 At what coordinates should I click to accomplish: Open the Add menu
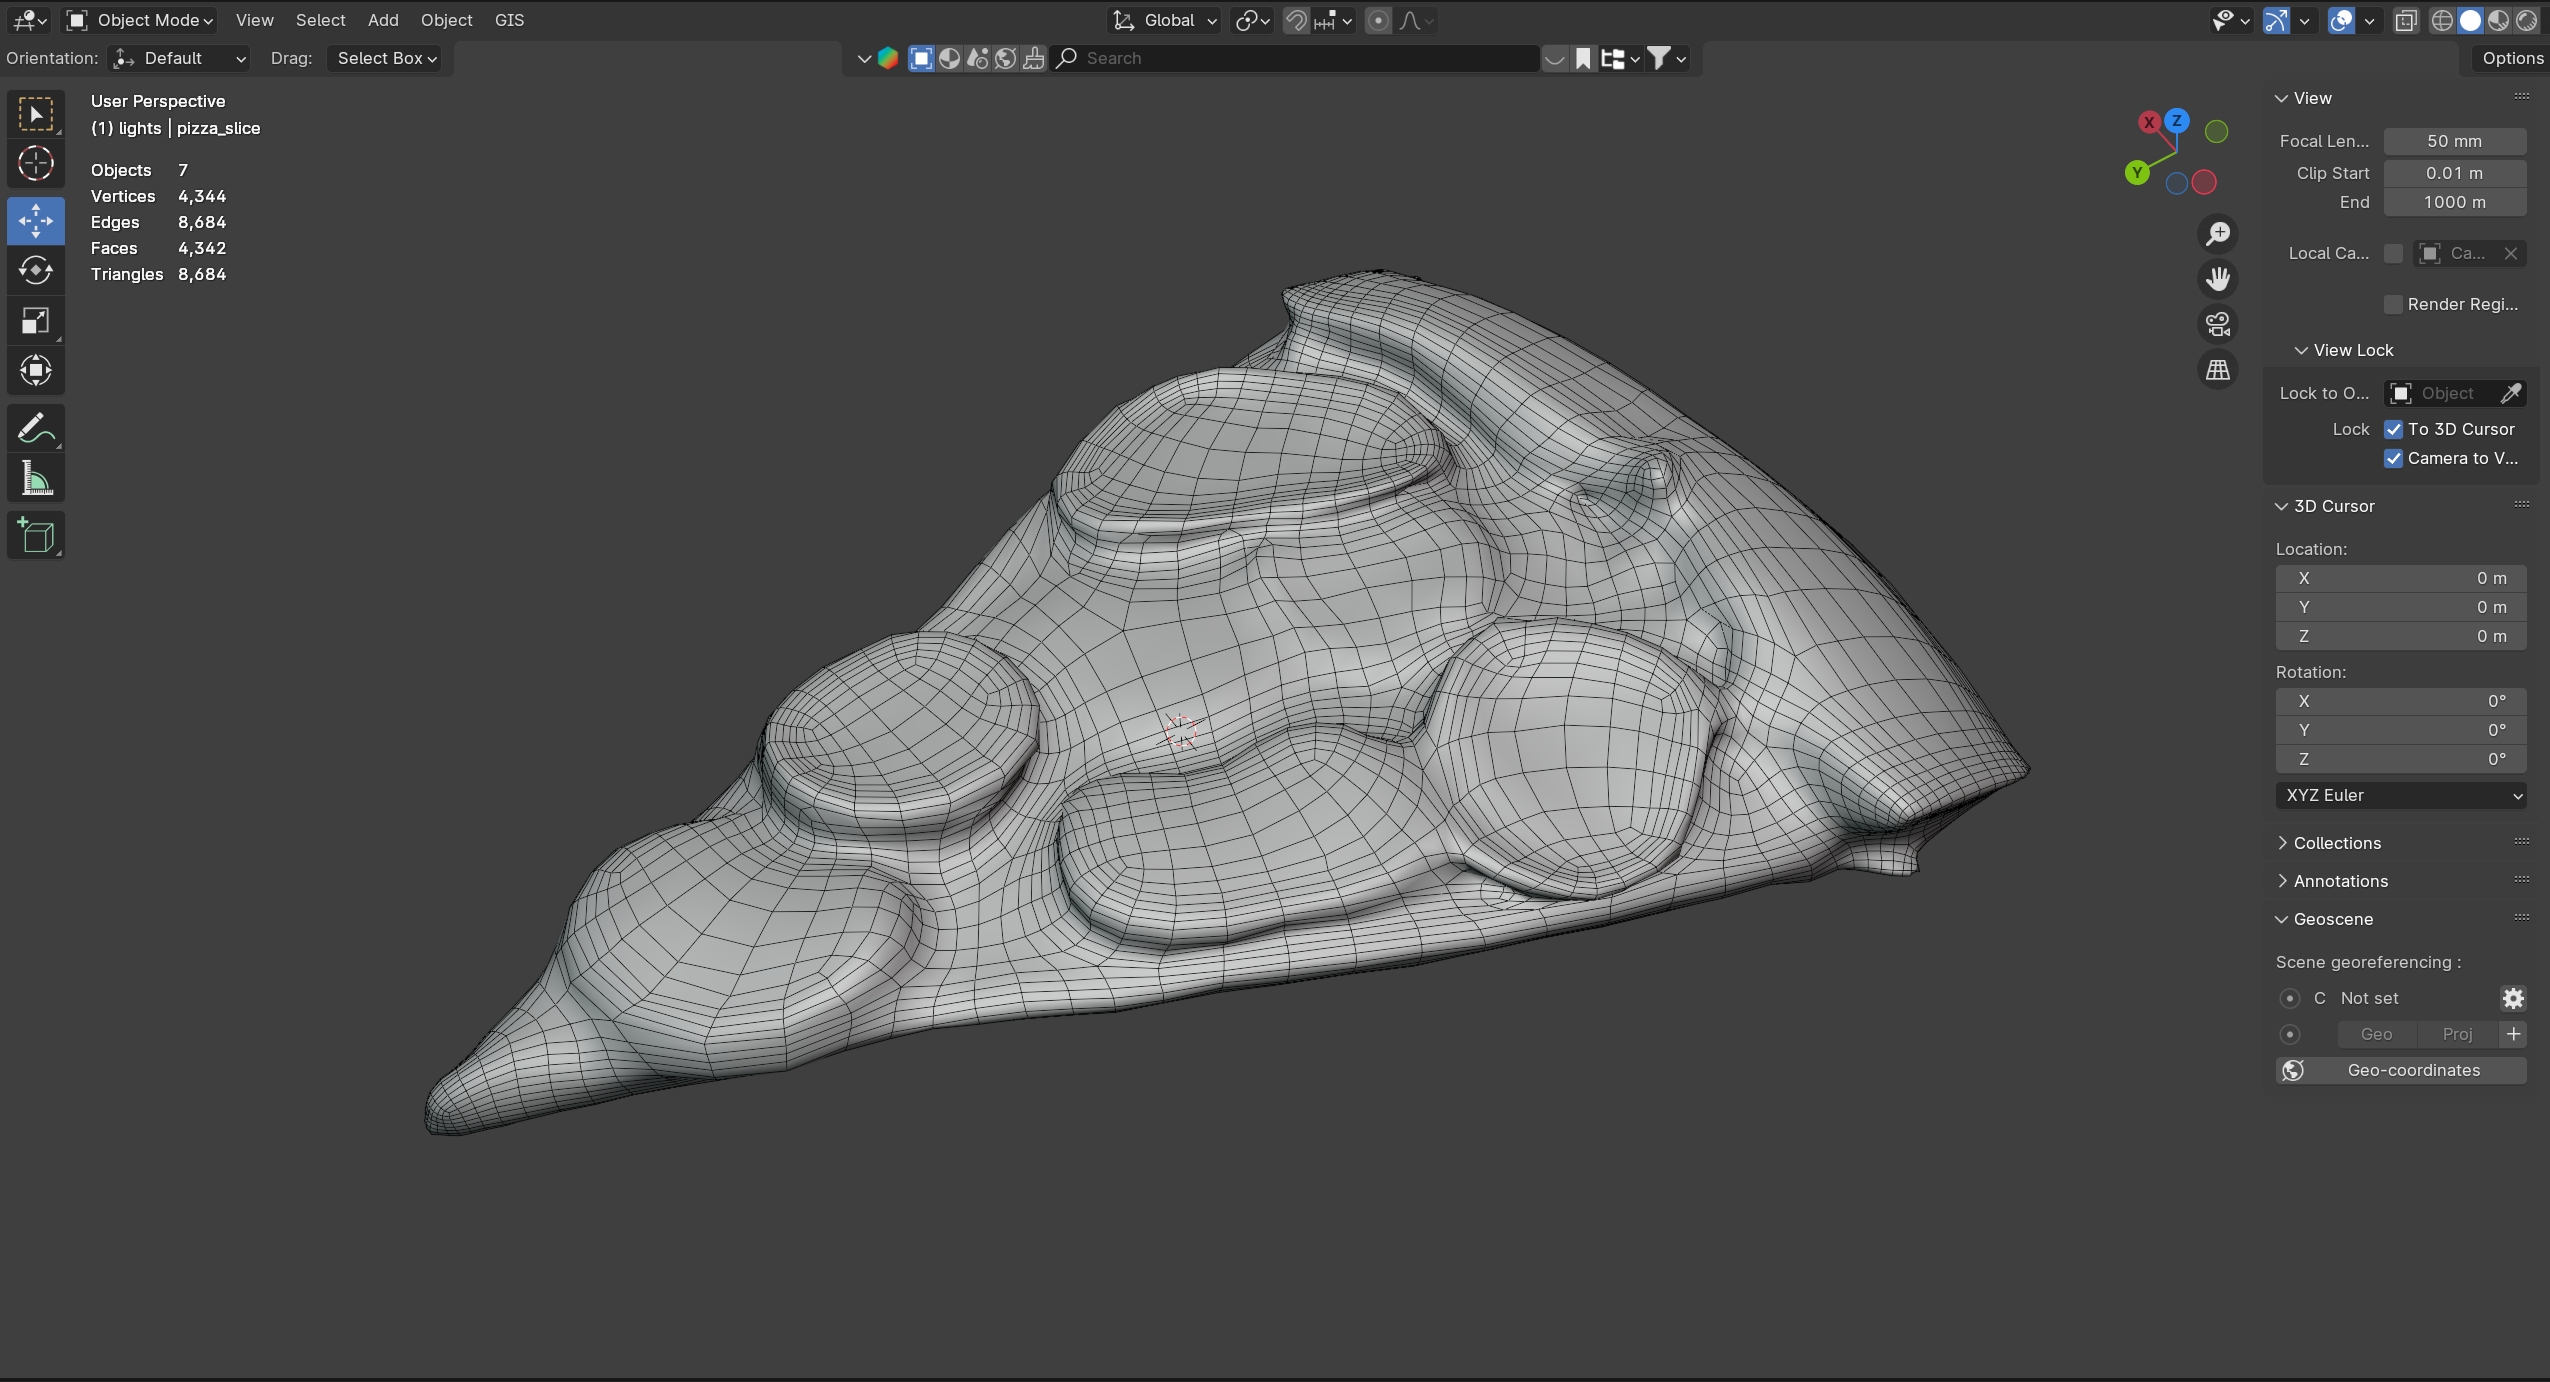[383, 20]
